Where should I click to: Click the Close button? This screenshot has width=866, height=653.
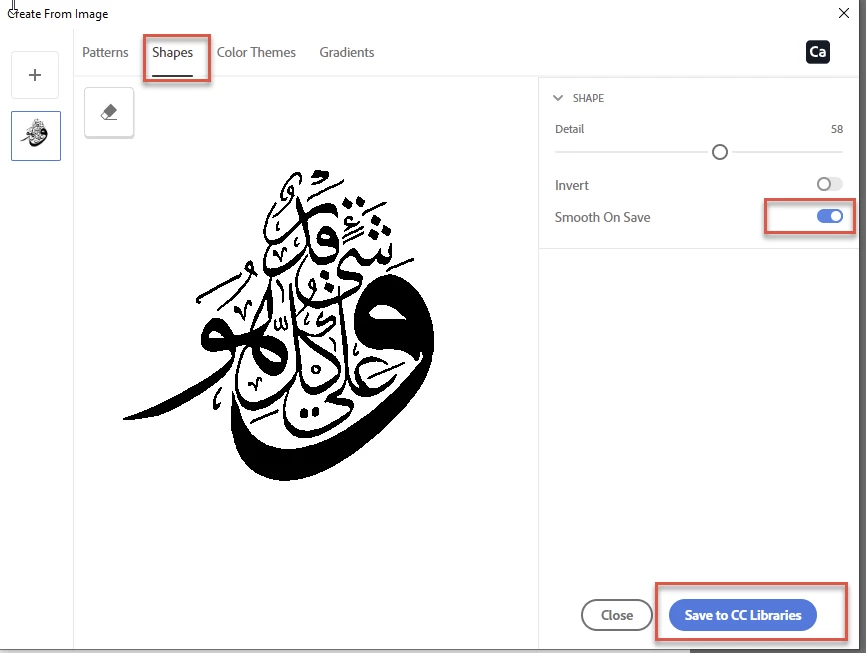(x=617, y=615)
